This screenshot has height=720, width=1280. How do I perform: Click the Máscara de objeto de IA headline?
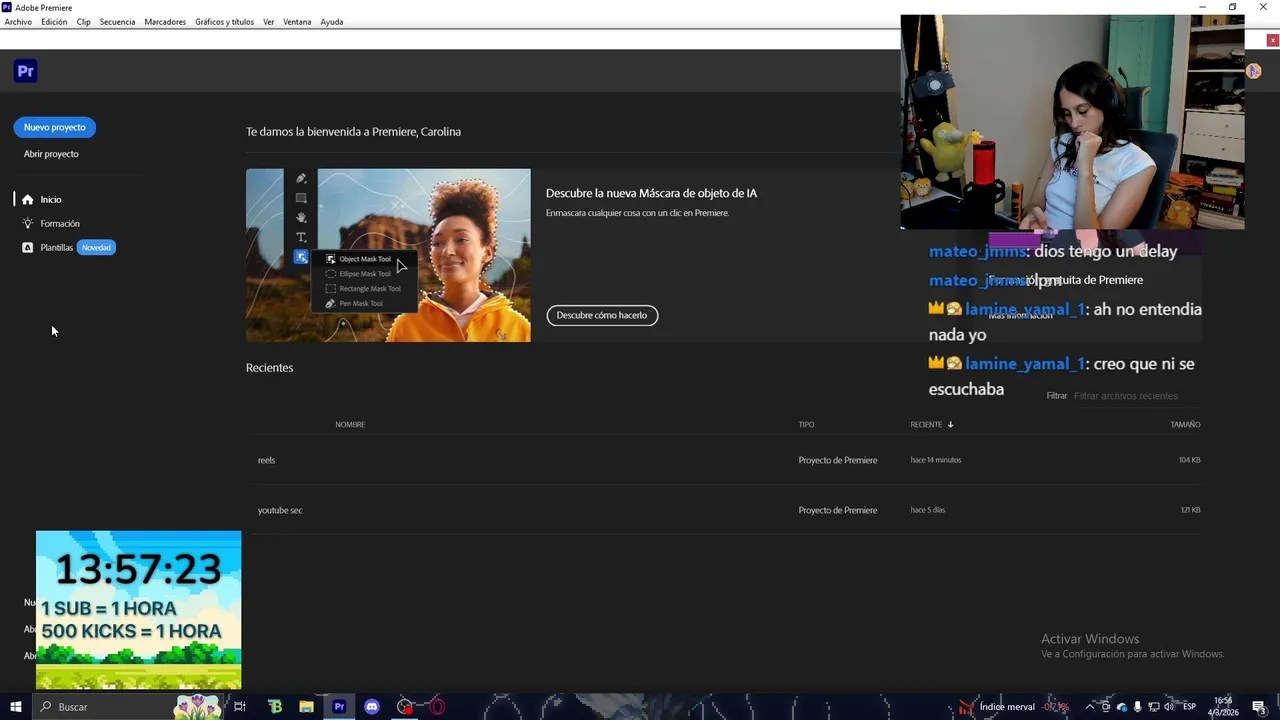tap(651, 193)
